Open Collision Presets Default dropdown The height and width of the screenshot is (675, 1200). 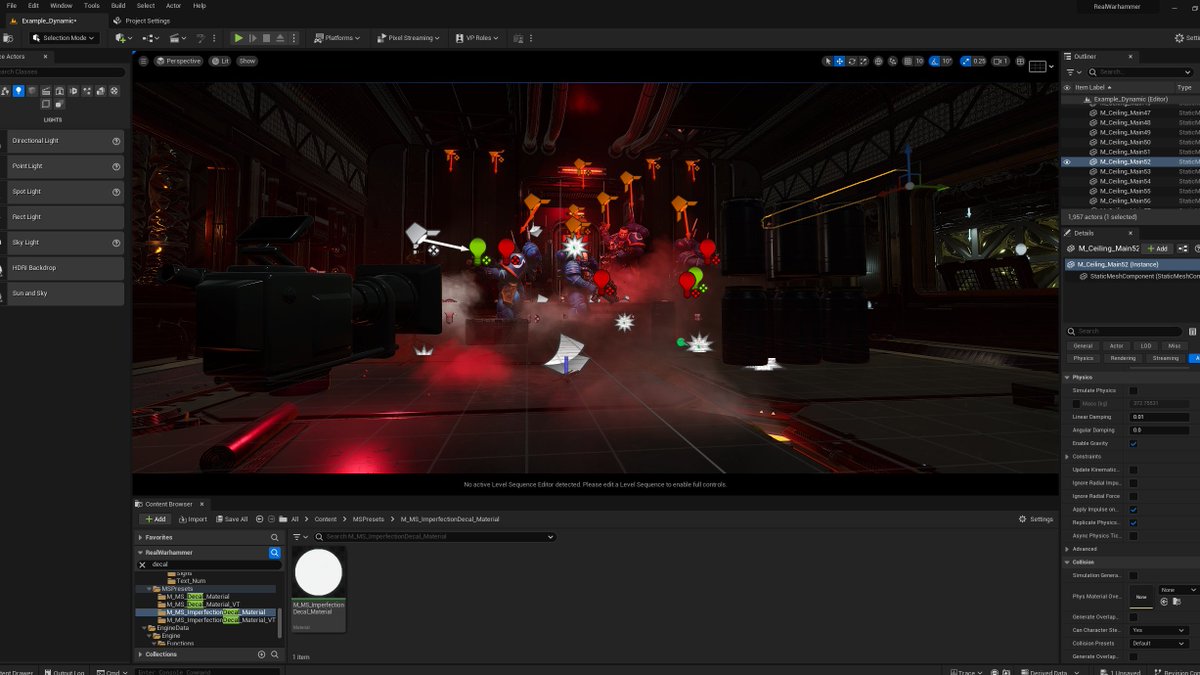point(1158,643)
